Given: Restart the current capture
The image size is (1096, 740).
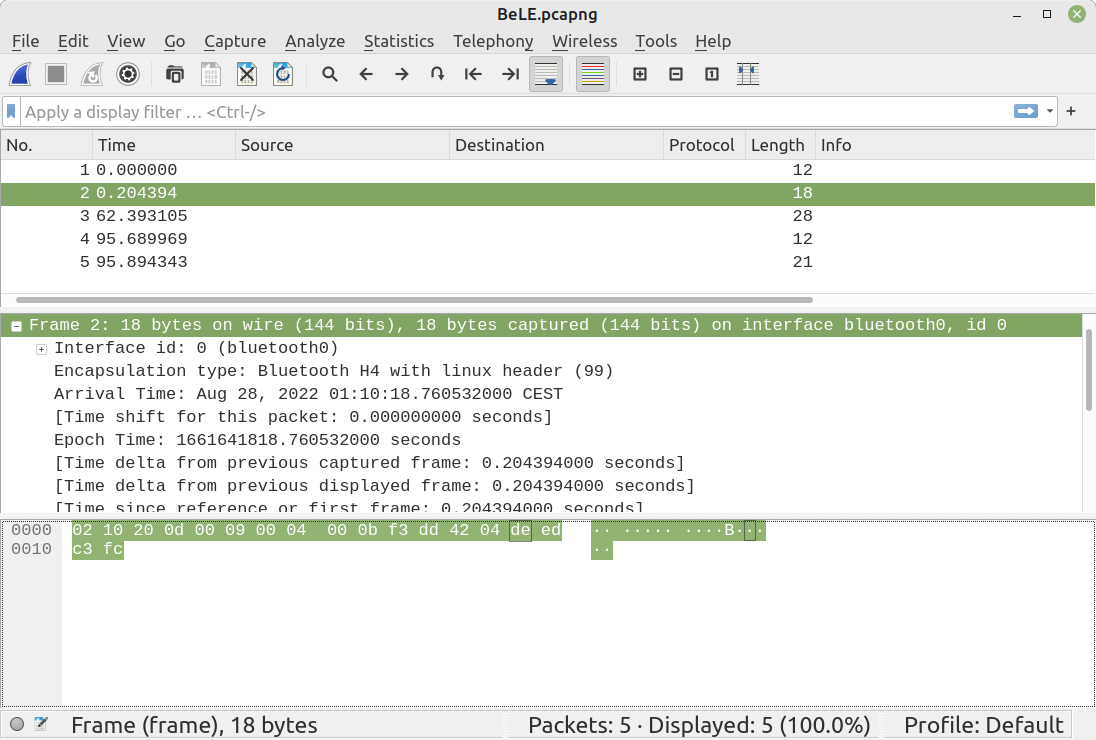Looking at the screenshot, I should click(x=92, y=74).
